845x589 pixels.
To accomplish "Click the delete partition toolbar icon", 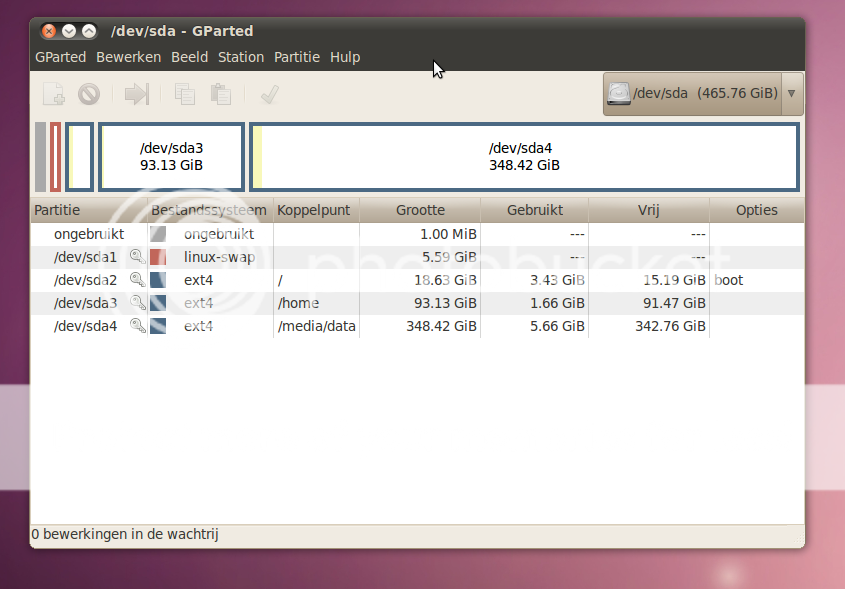I will pos(89,94).
